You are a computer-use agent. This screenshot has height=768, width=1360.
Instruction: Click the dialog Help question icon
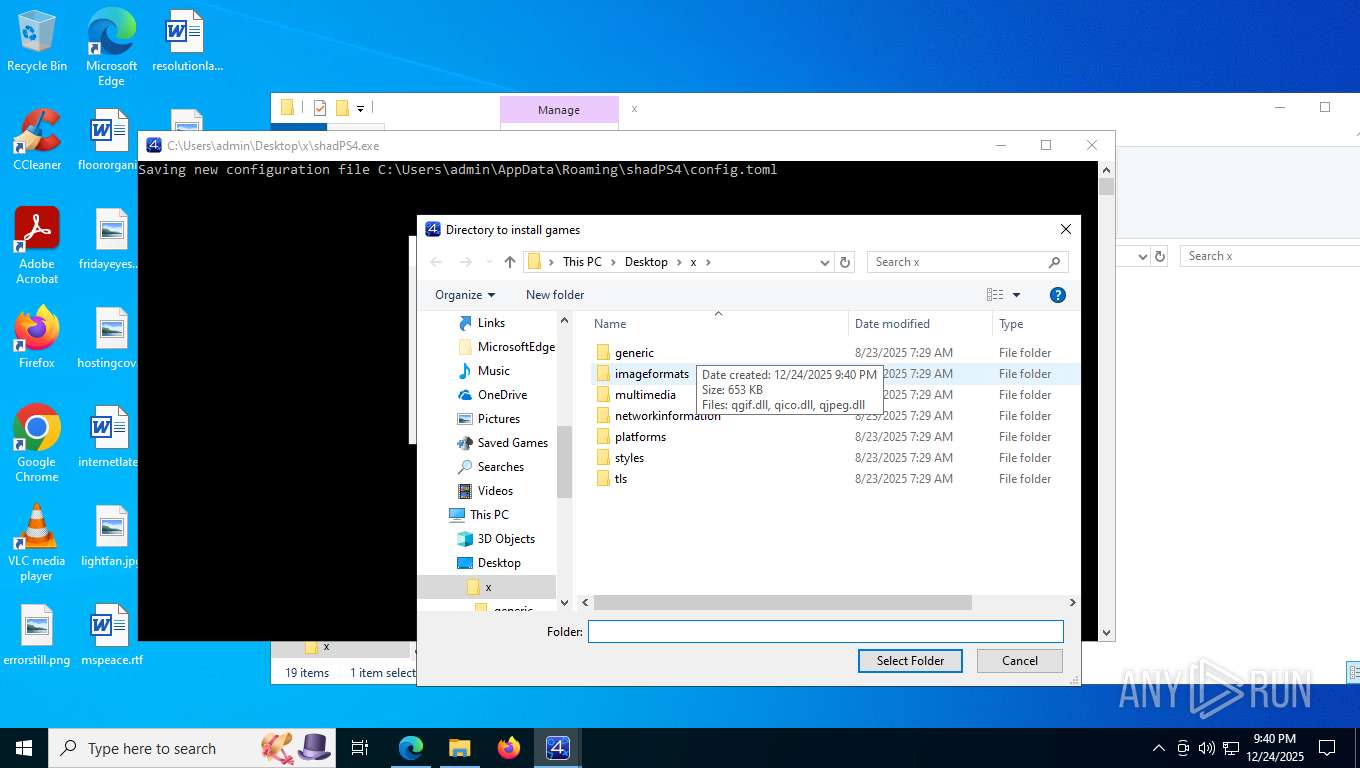(x=1058, y=295)
